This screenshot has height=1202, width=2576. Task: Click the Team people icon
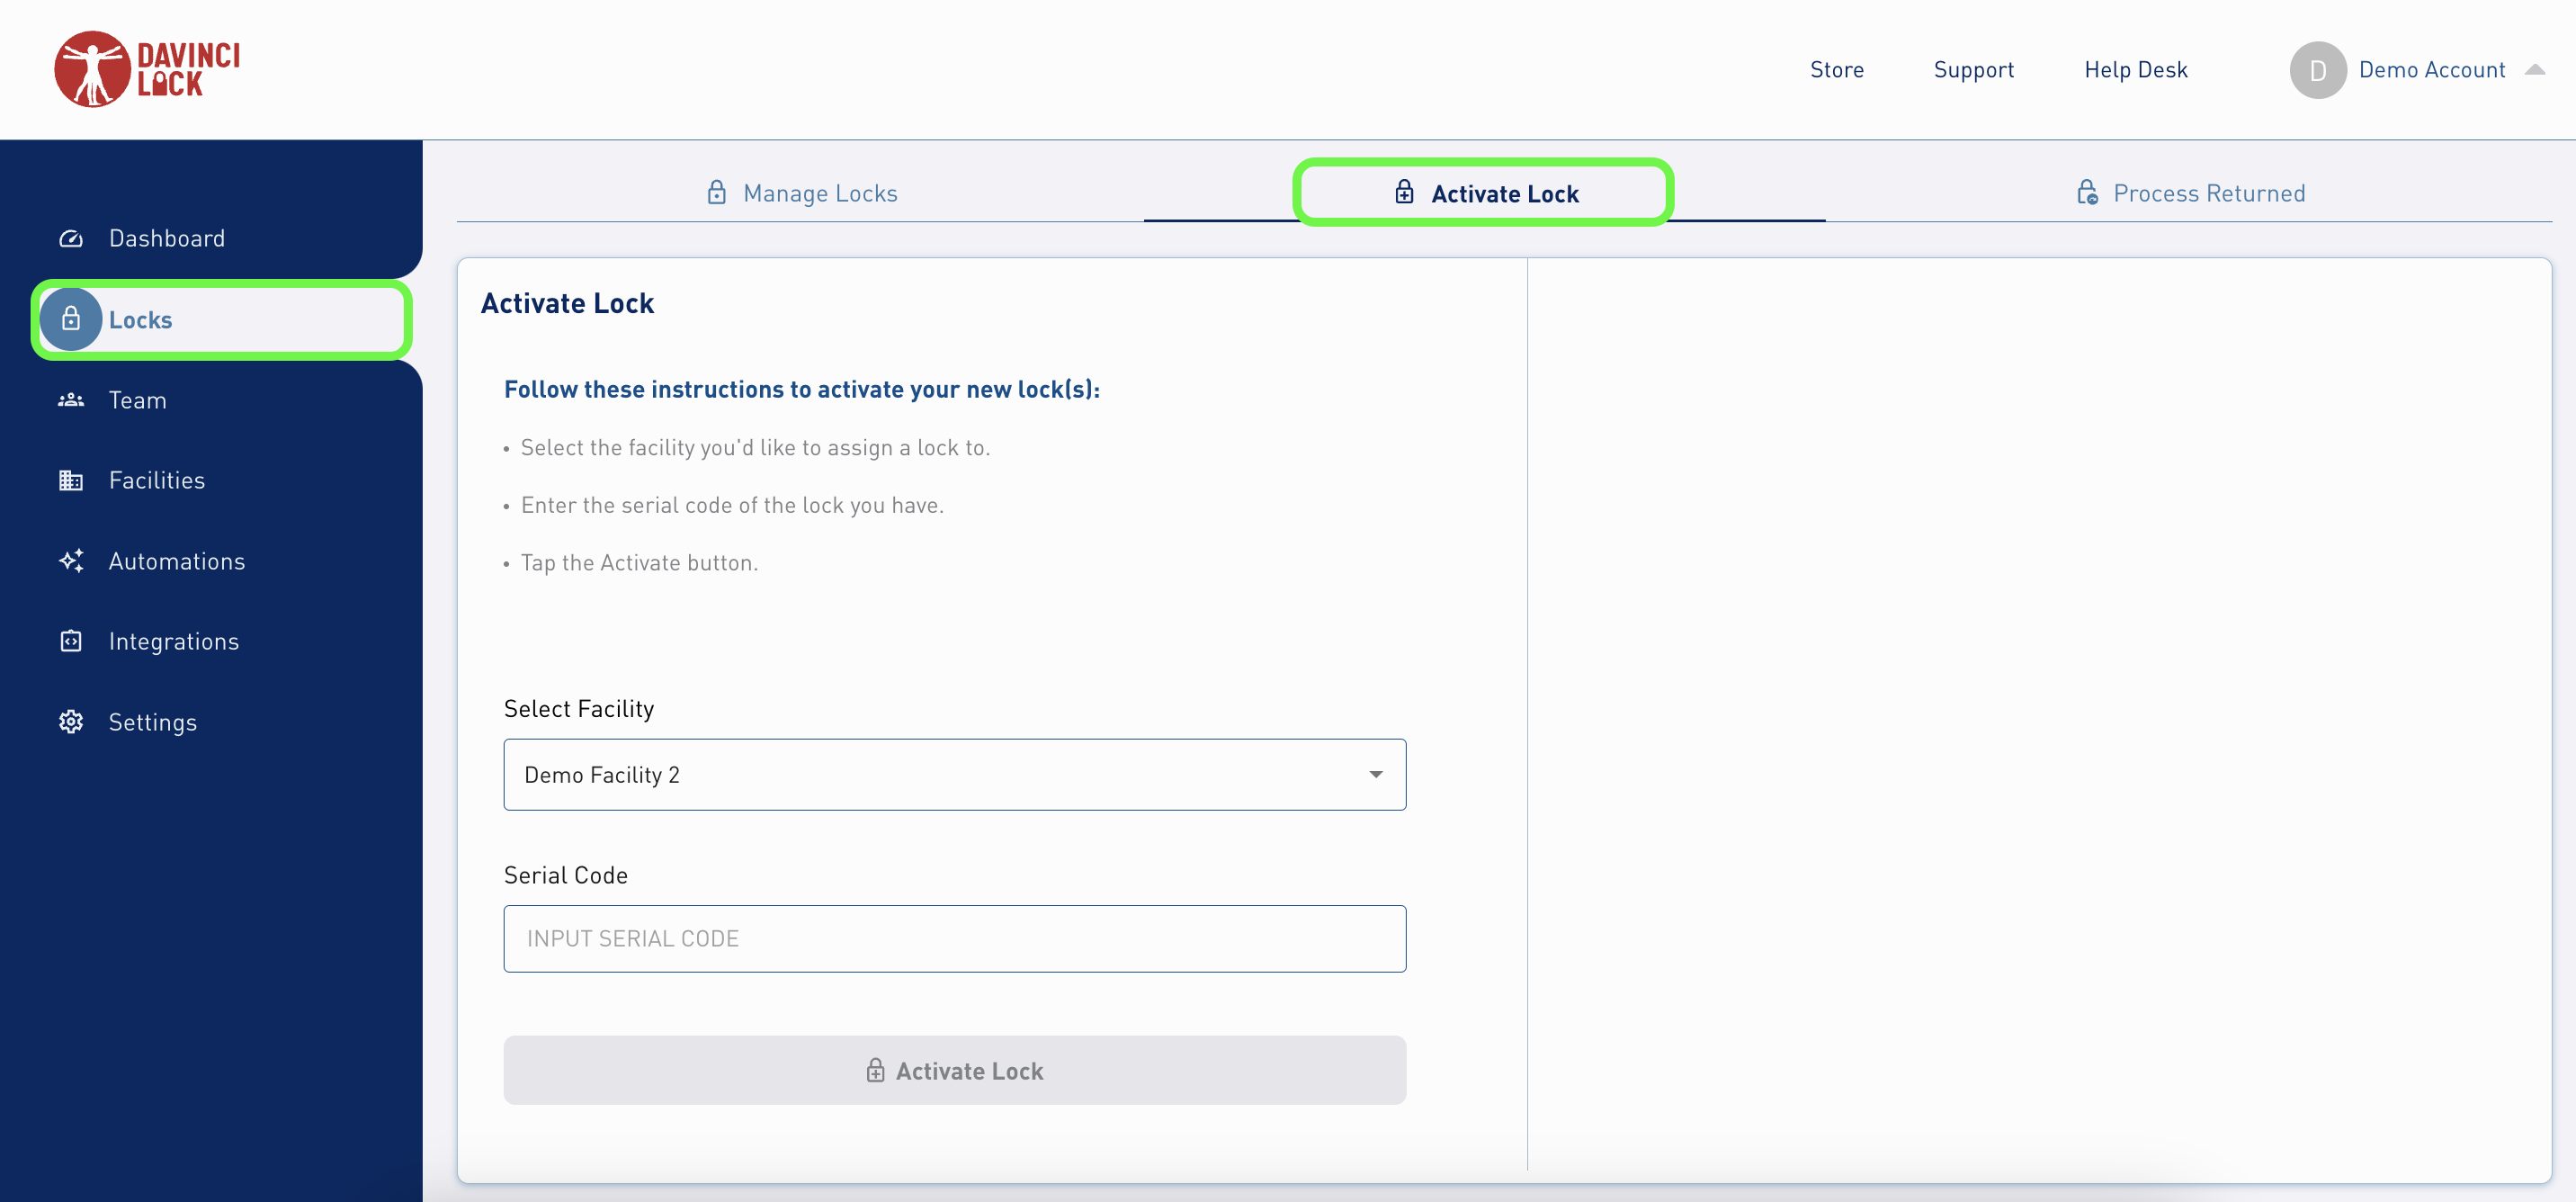[71, 400]
